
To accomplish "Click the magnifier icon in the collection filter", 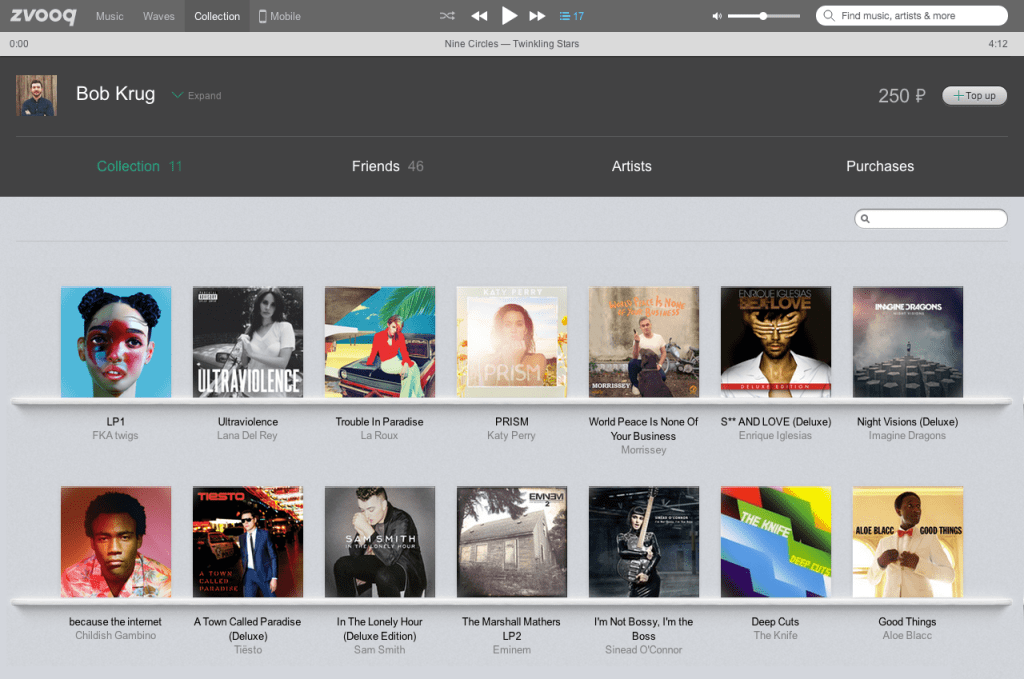I will point(865,219).
